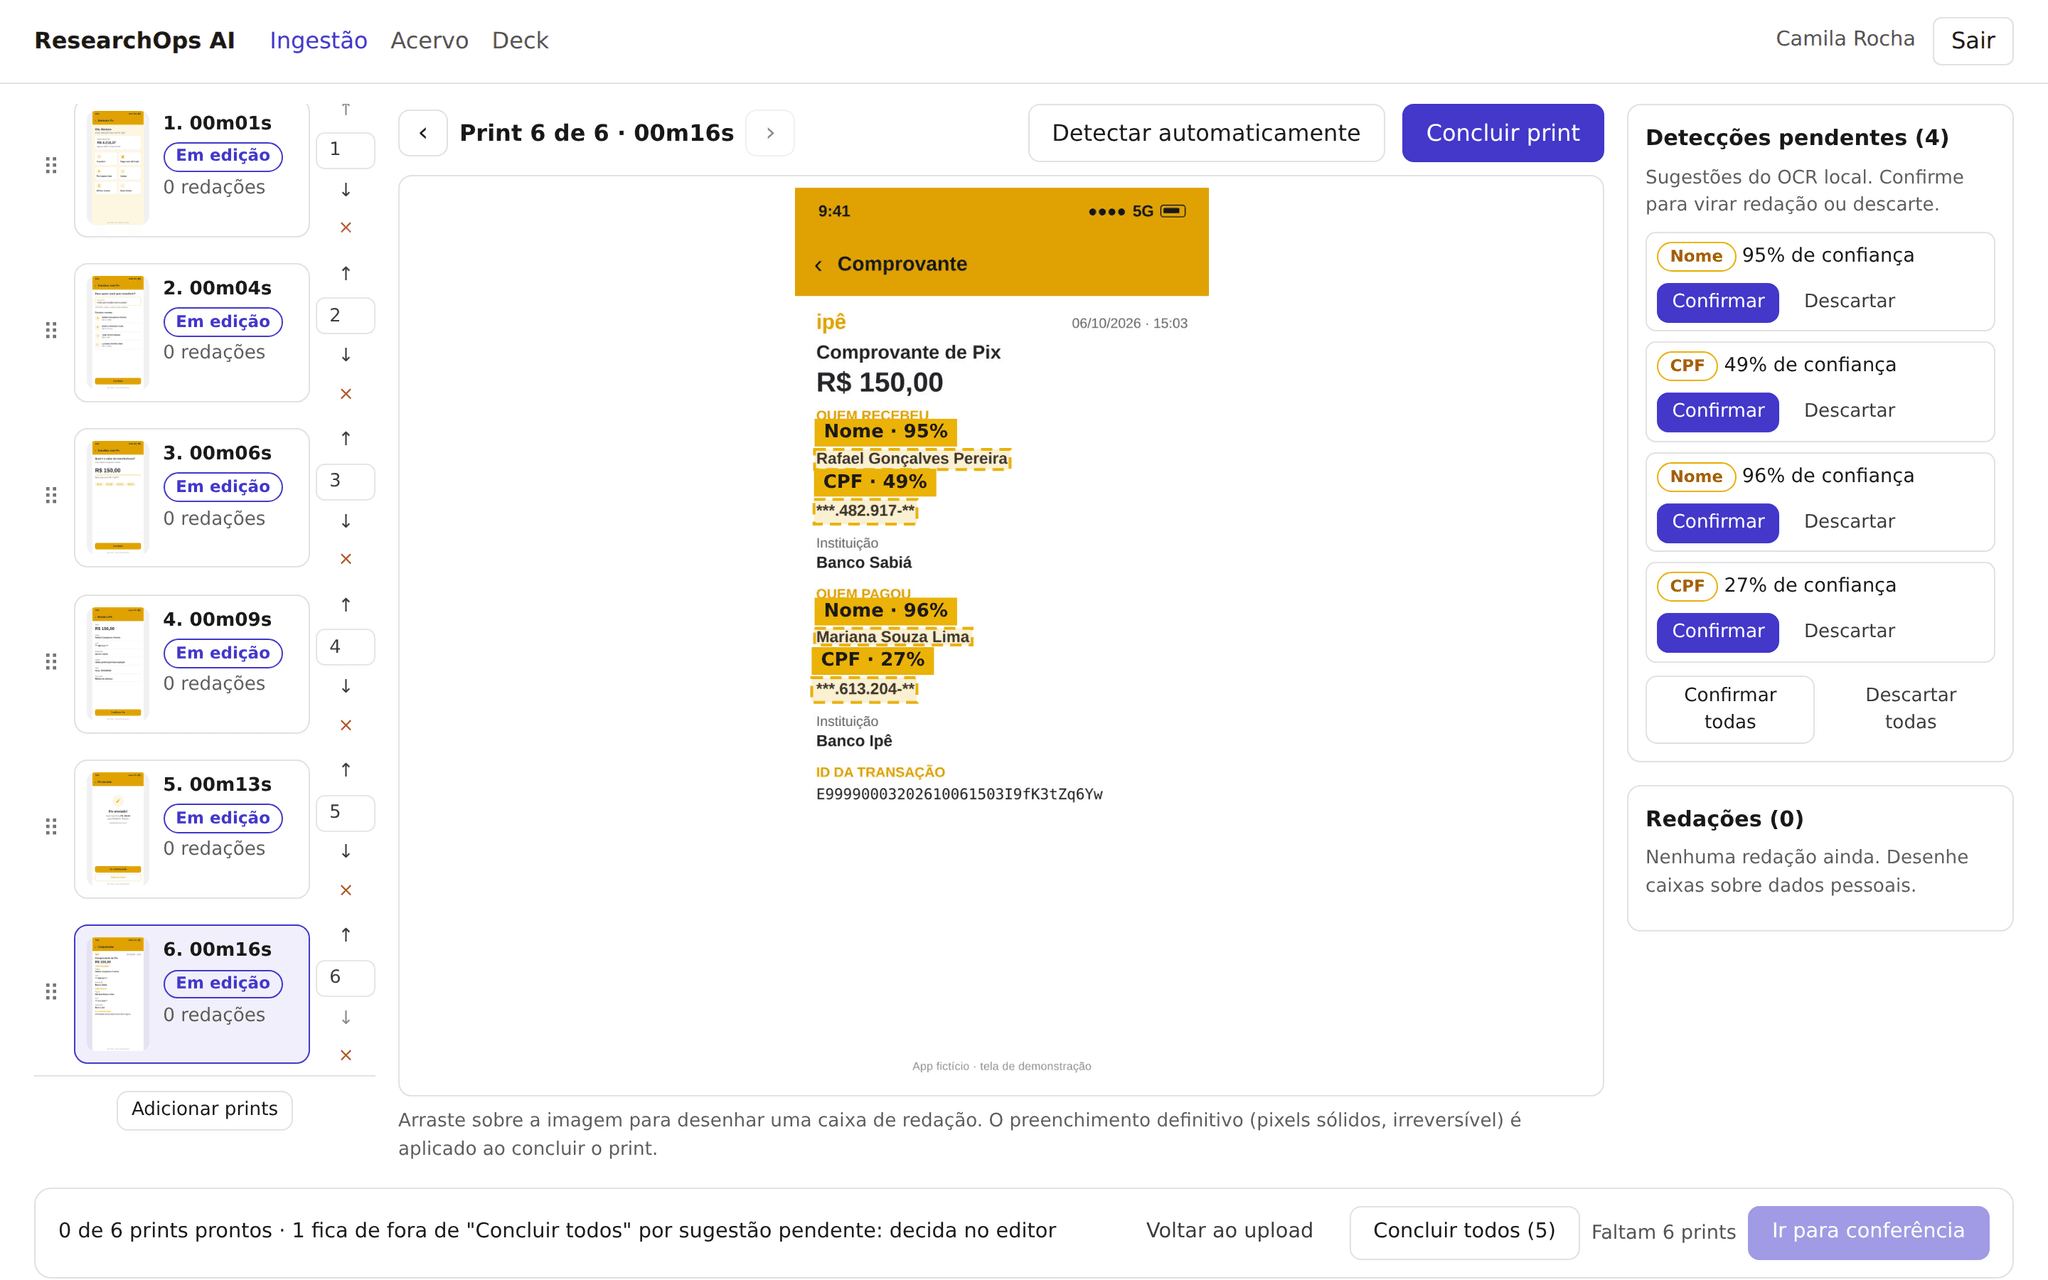Remove print 2 with red X

coord(346,394)
